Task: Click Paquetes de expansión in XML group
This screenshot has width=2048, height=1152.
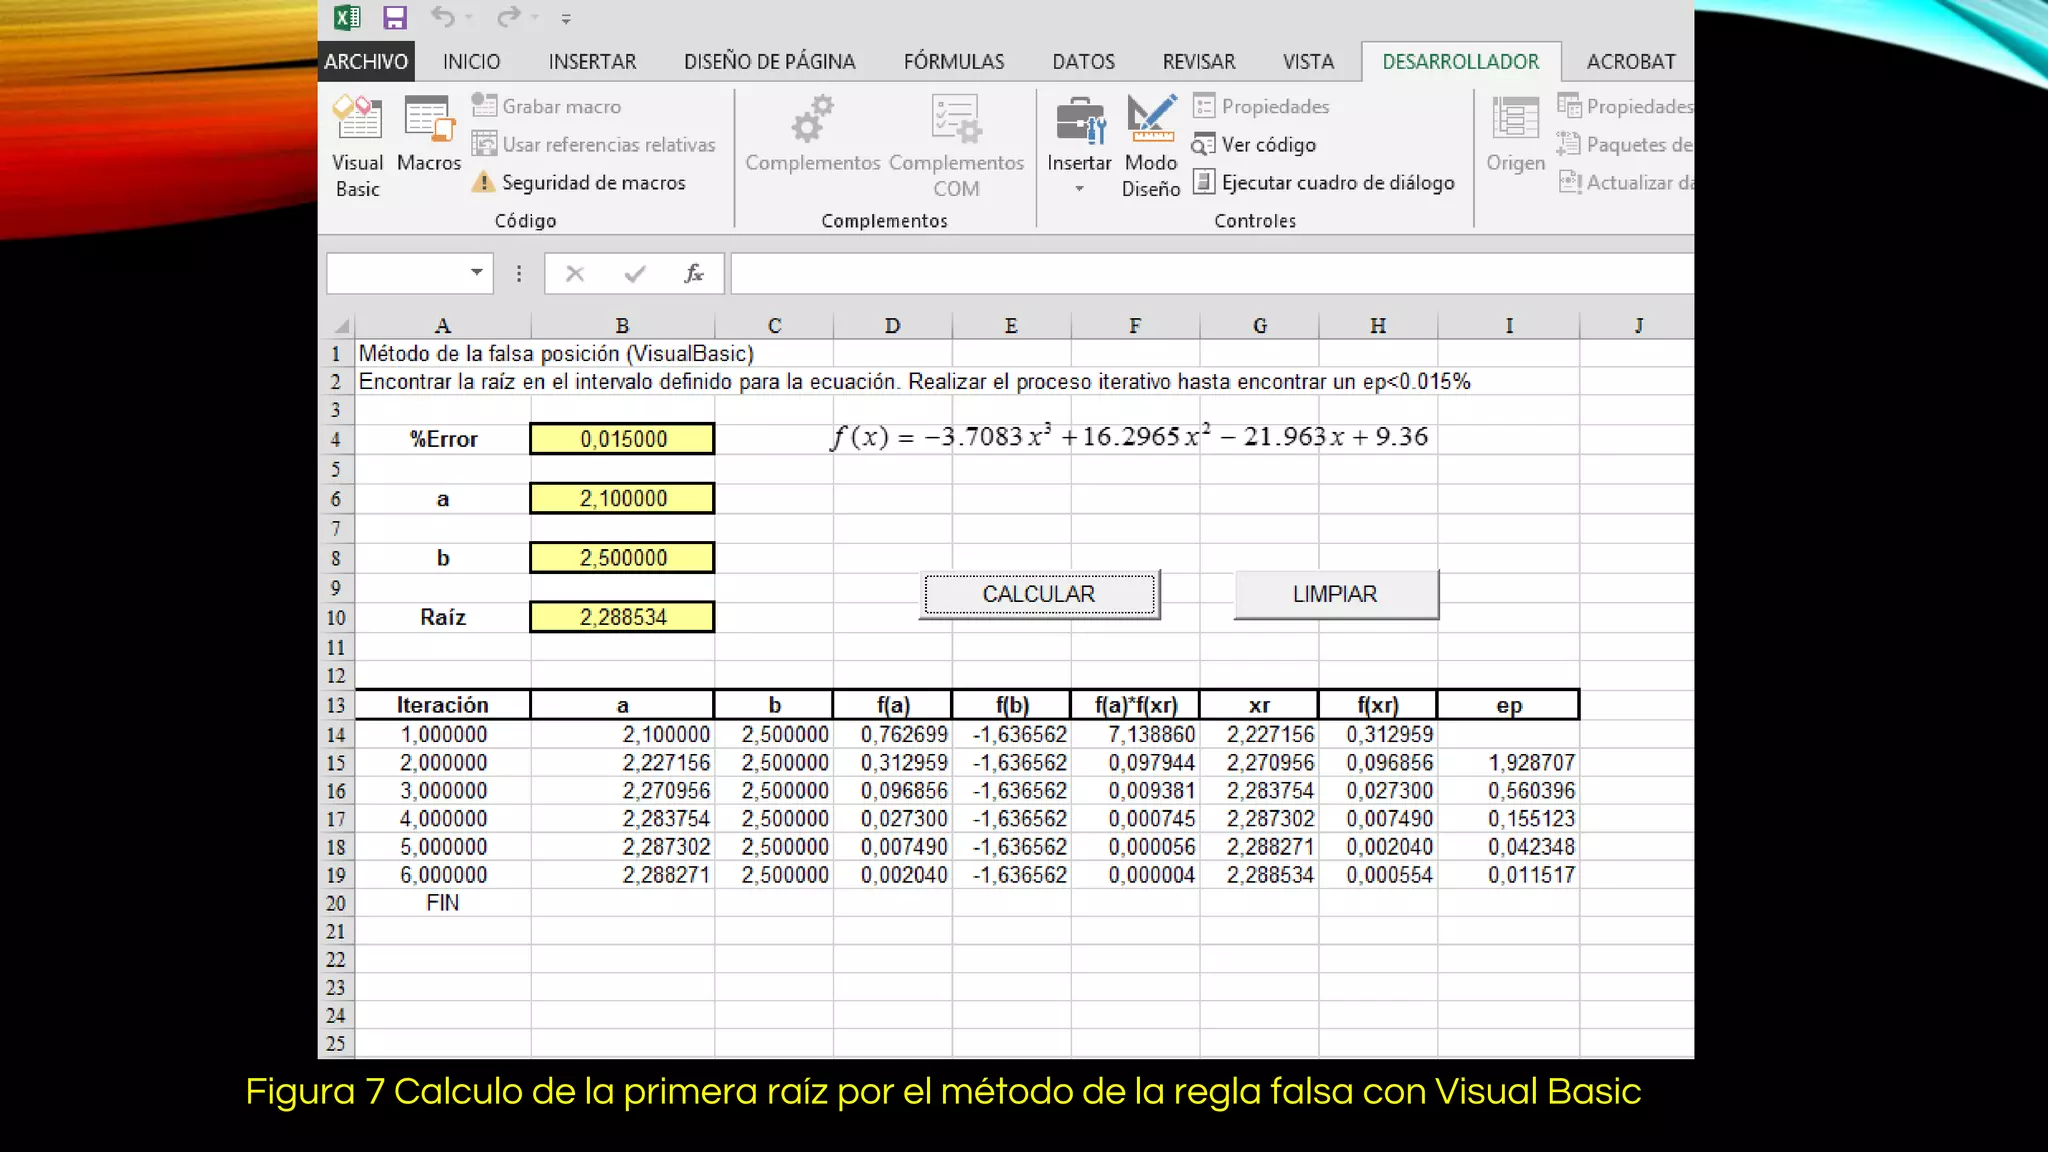Action: [1625, 144]
